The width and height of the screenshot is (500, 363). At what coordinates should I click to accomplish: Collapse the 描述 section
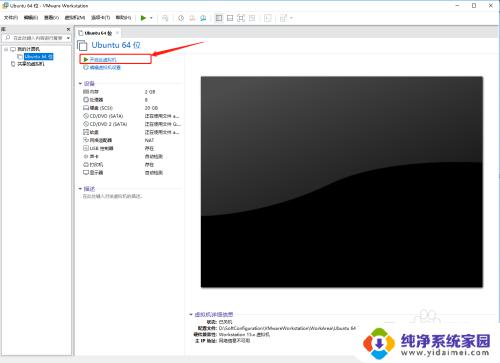[x=80, y=189]
